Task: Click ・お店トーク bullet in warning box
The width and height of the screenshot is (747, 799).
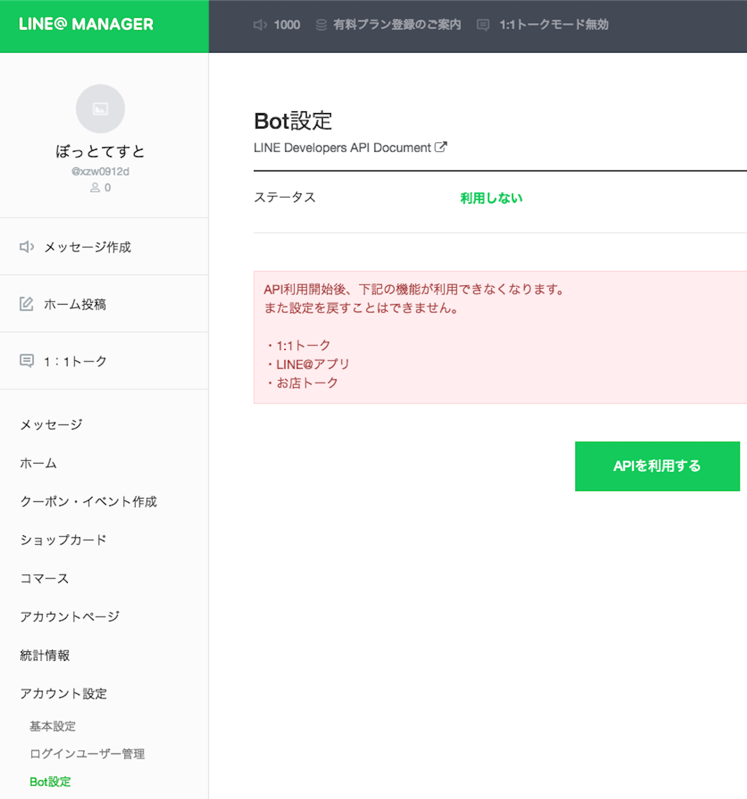Action: pos(302,383)
